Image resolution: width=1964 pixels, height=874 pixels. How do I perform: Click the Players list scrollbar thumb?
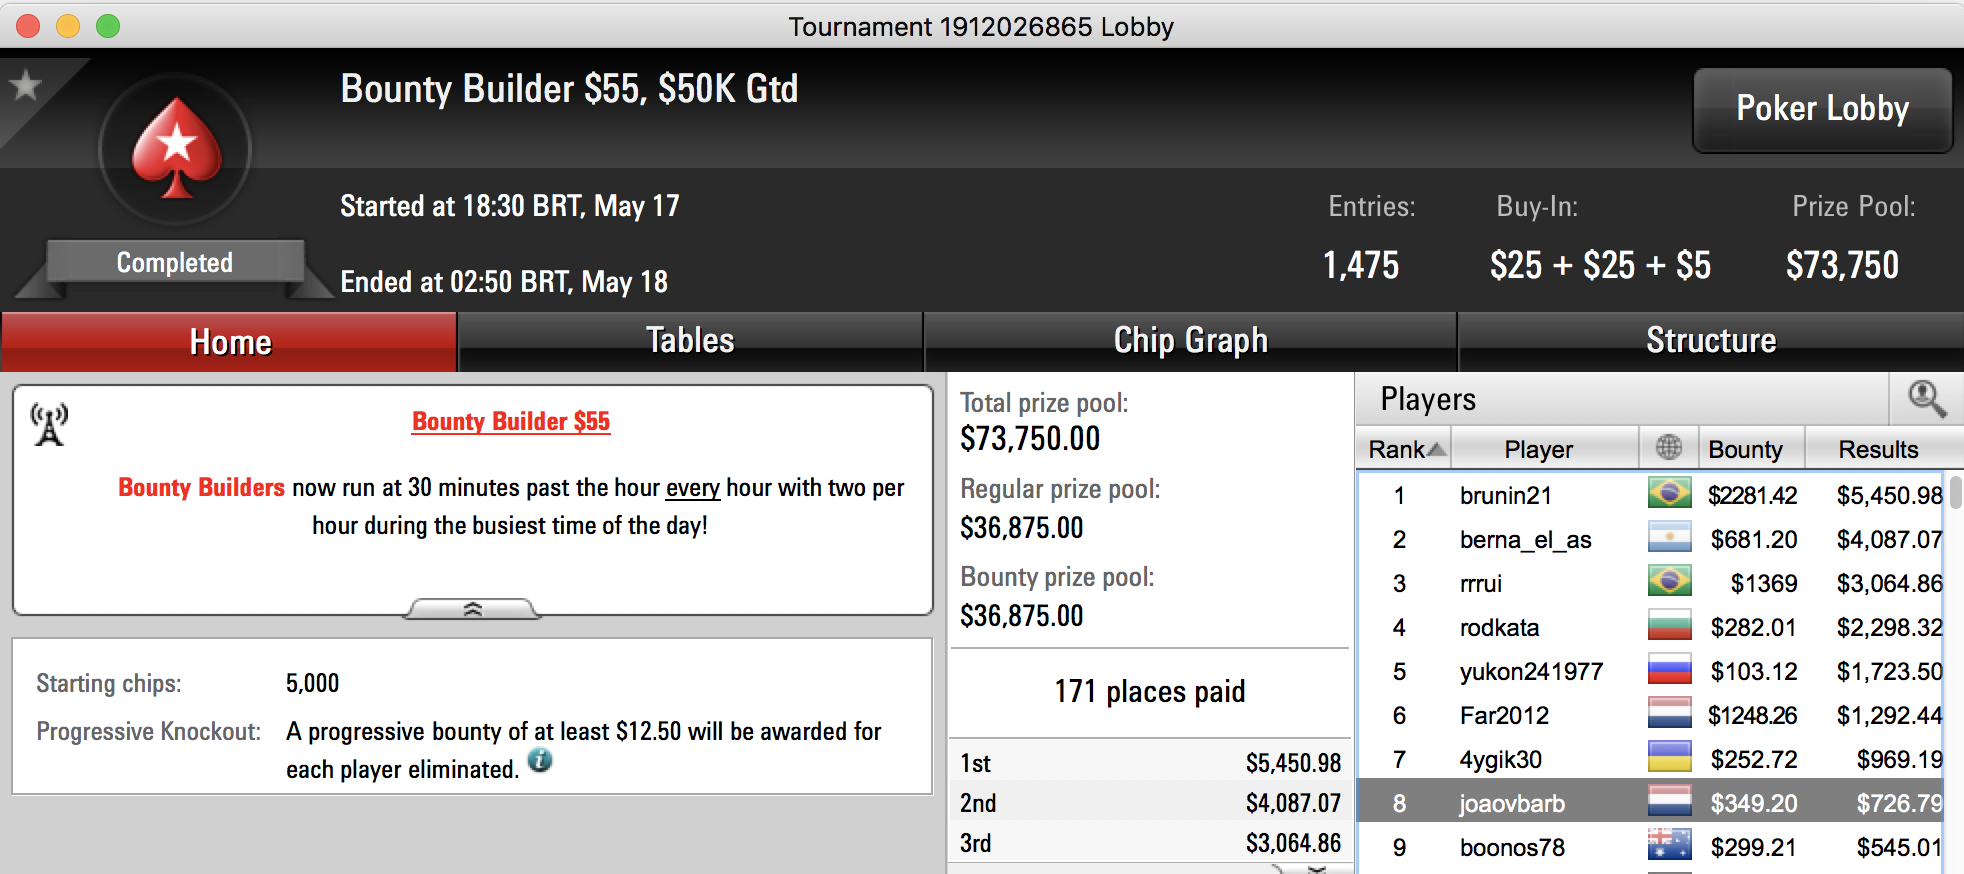coord(1955,492)
